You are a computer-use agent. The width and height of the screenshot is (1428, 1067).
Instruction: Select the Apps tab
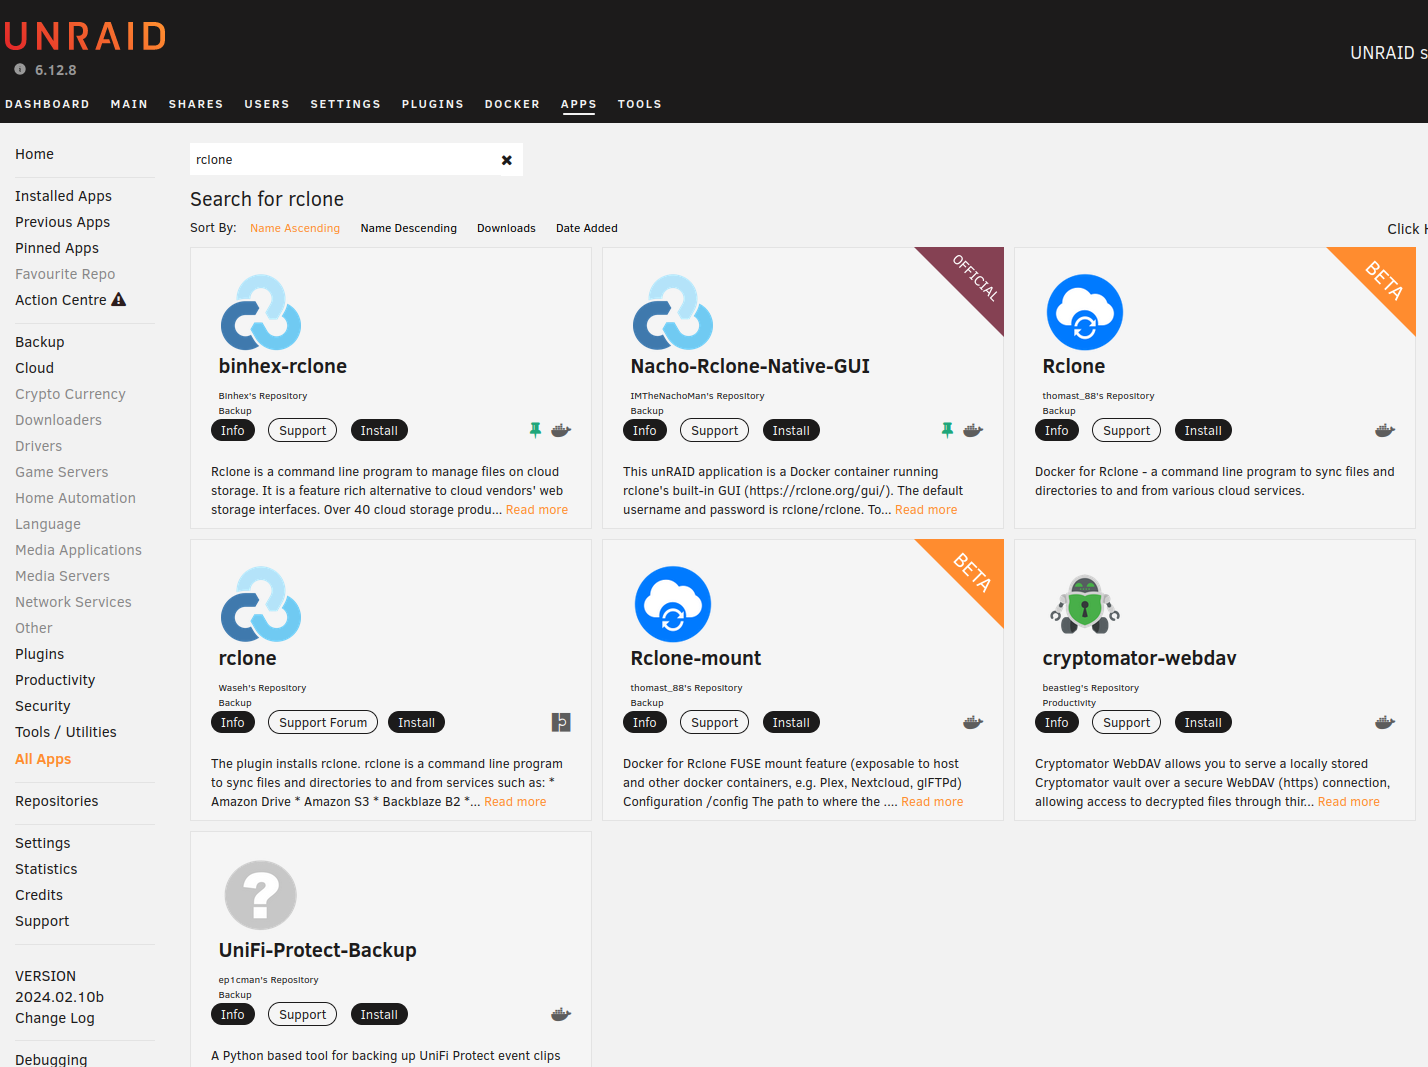[578, 104]
